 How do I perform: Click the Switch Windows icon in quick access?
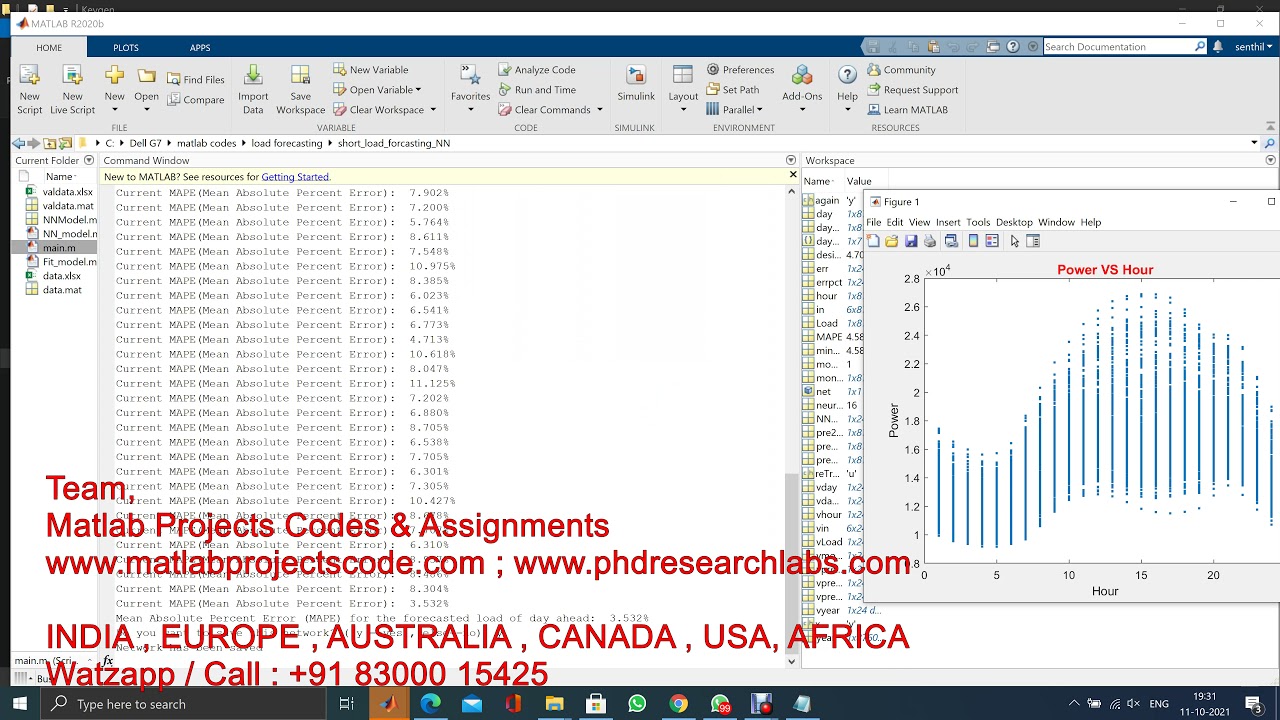coord(993,47)
